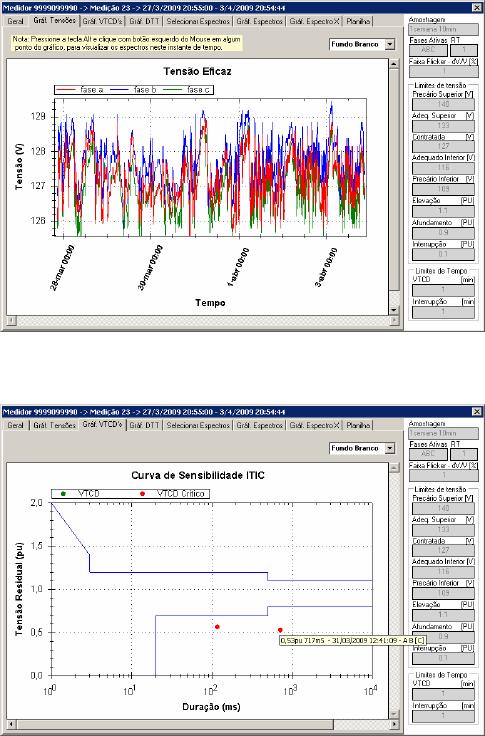Viewport: 485px width, 736px height.
Task: Click VTCD min field in Tensão Eficaz window
Action: tap(444, 290)
